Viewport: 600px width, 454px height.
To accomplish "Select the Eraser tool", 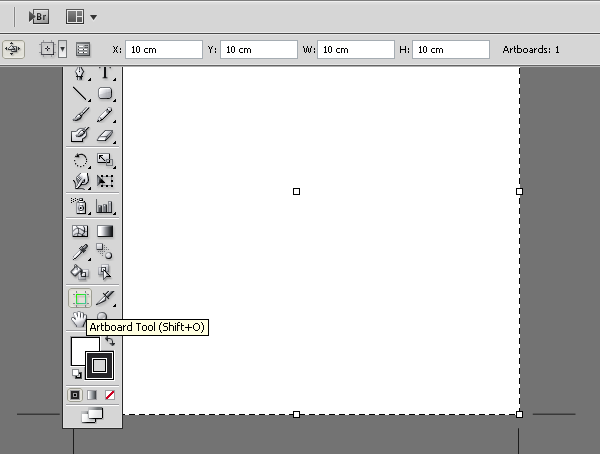I will coord(105,135).
